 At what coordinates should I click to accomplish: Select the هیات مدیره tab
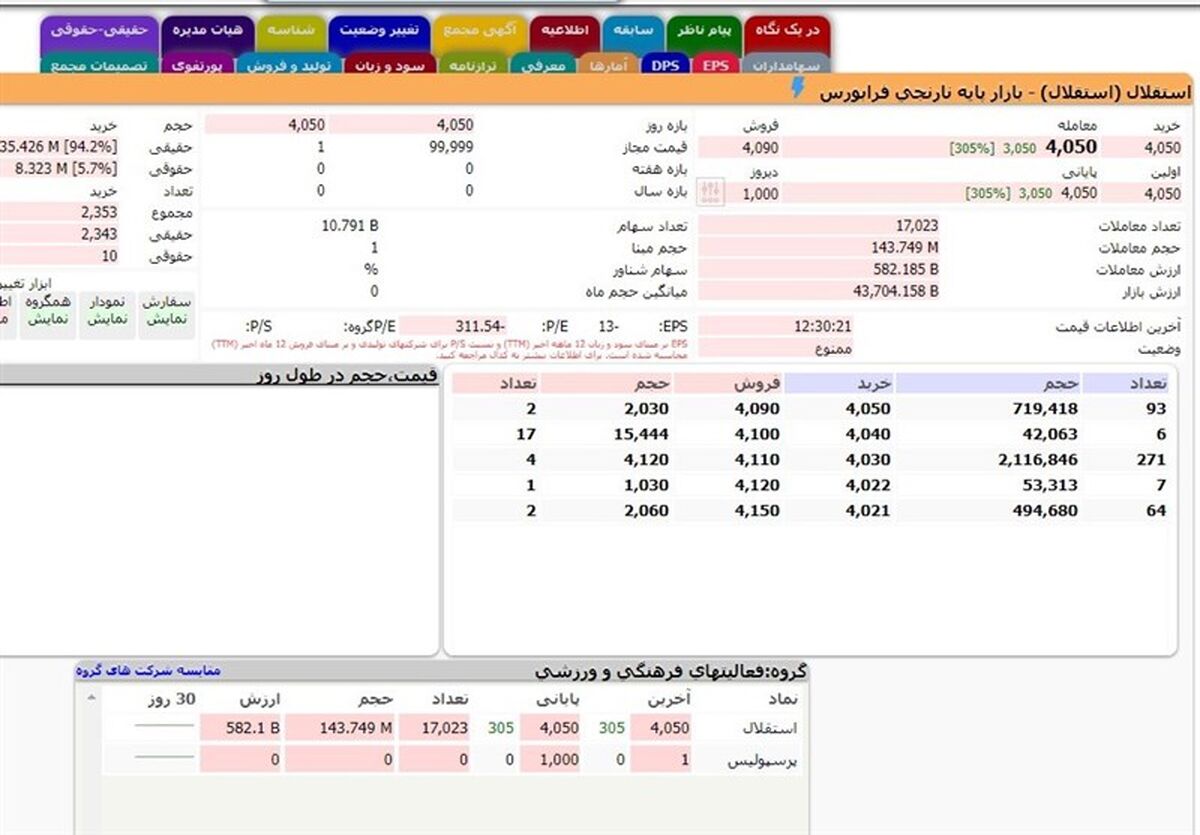pos(207,31)
